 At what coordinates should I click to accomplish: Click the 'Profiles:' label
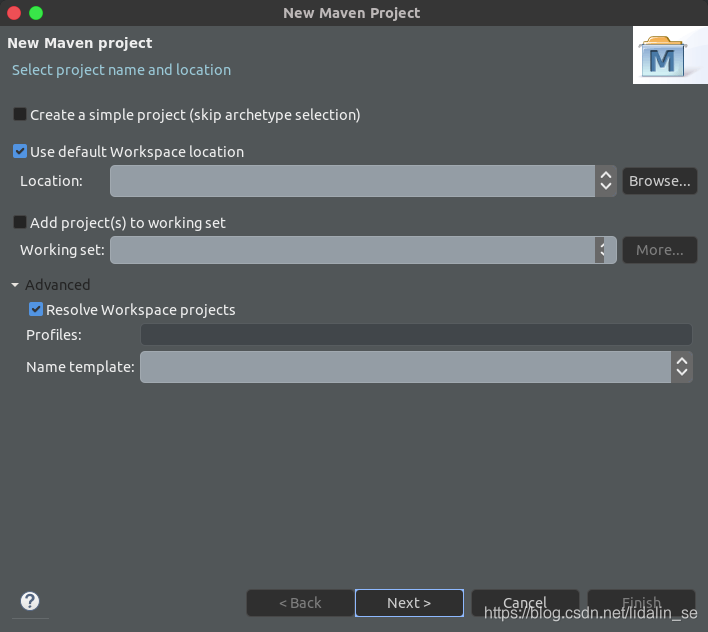pyautogui.click(x=54, y=335)
